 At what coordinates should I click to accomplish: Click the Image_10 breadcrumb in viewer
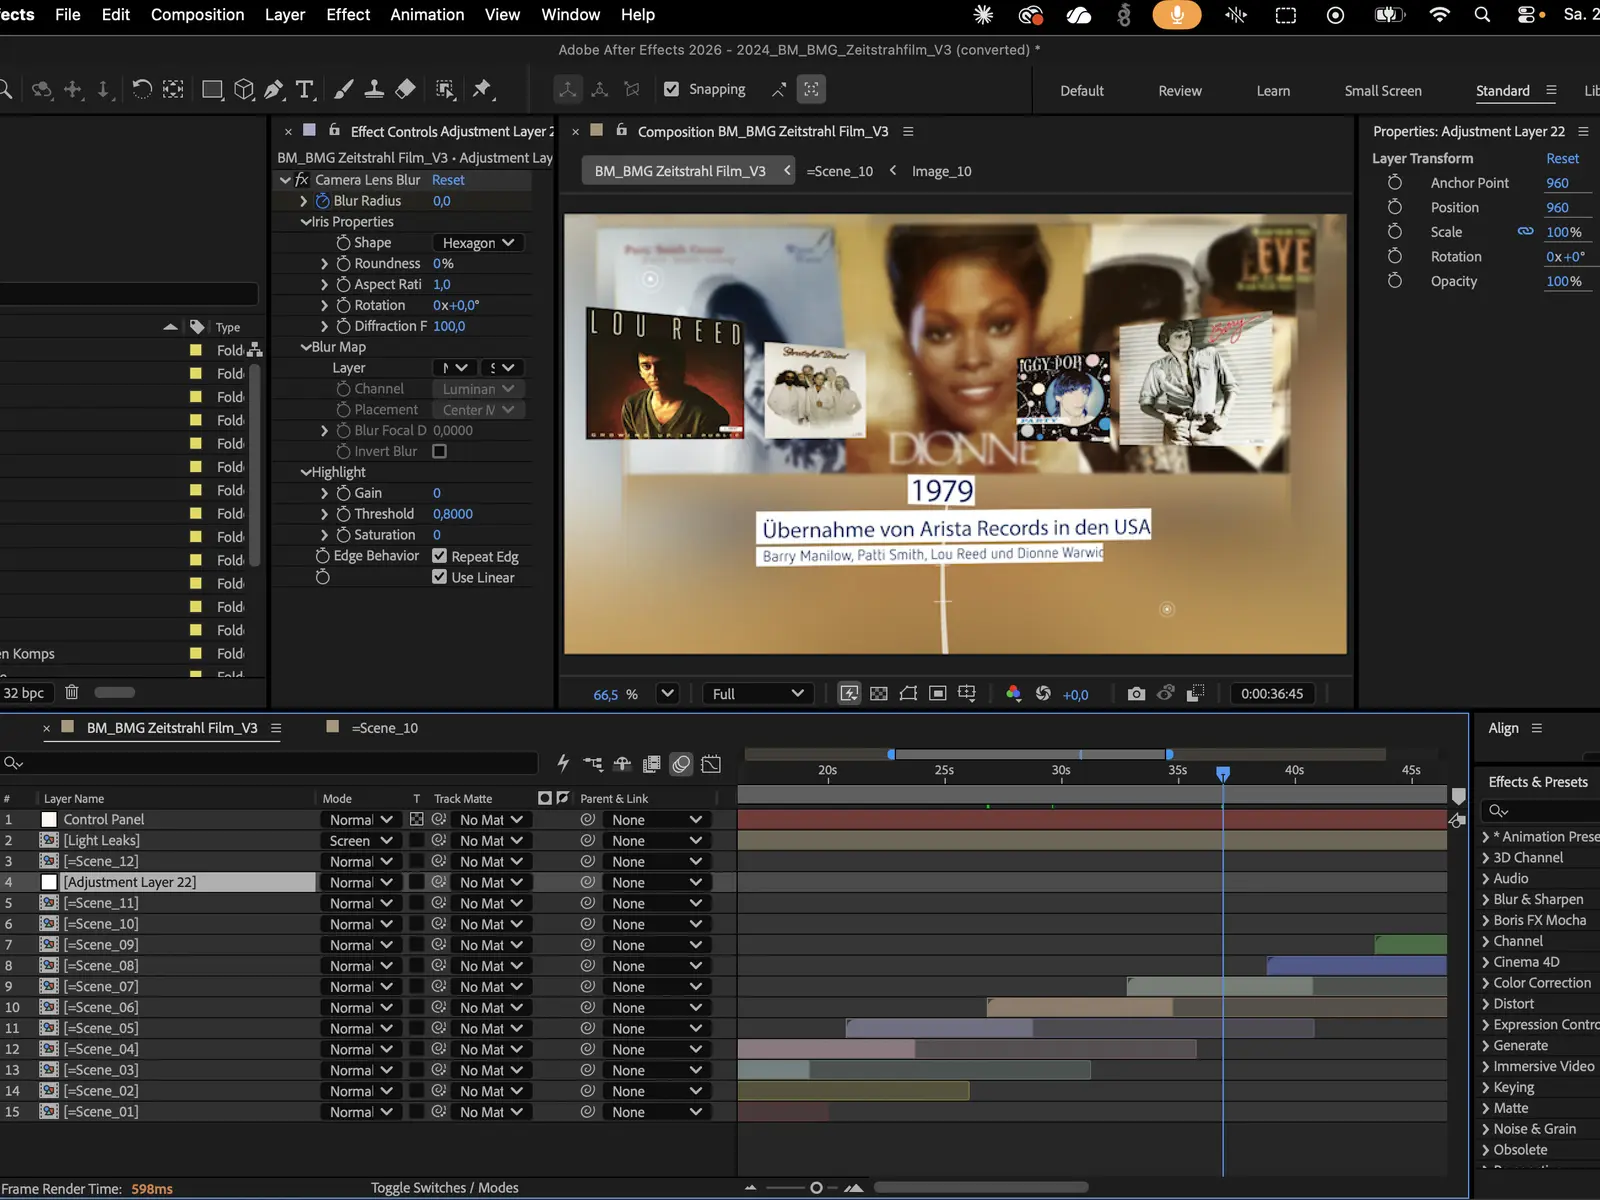(x=942, y=171)
